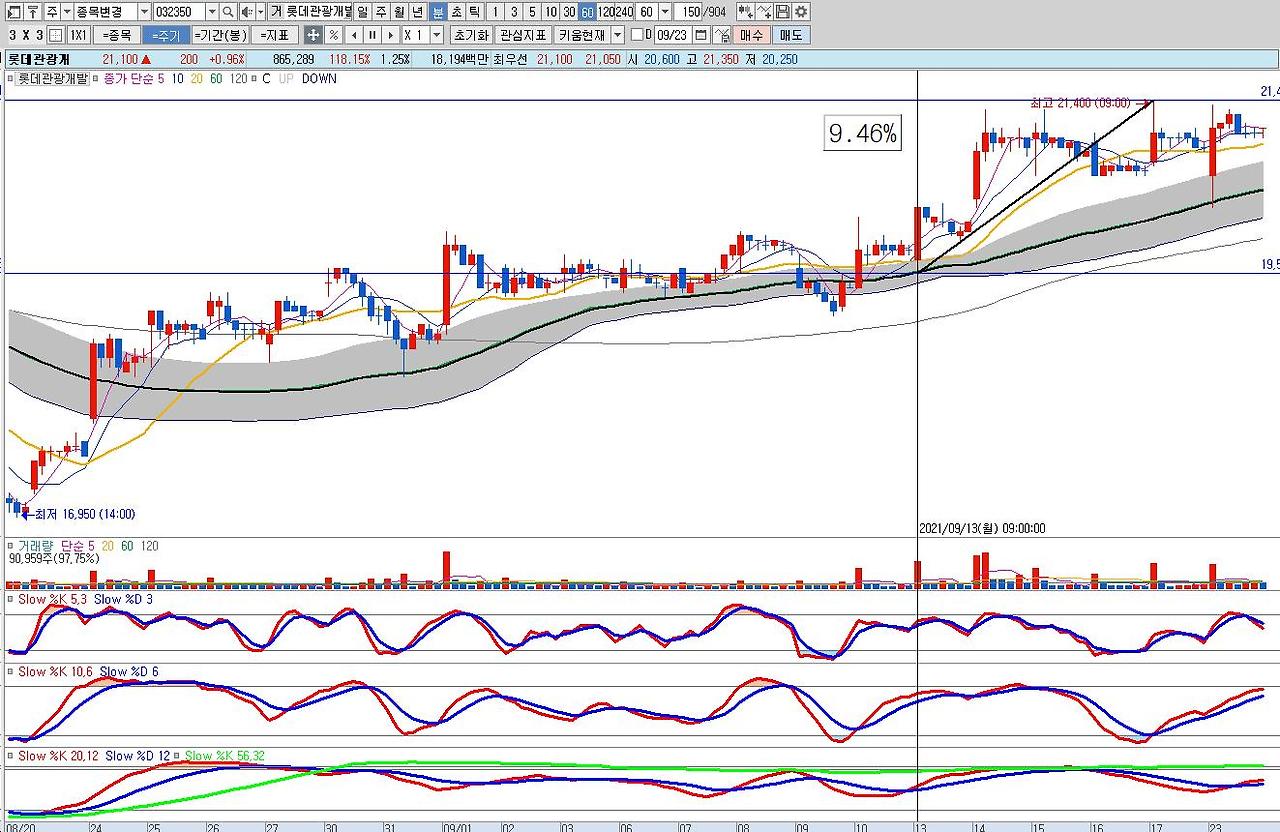
Task: Select the crosshair cursor tool
Action: 313,35
